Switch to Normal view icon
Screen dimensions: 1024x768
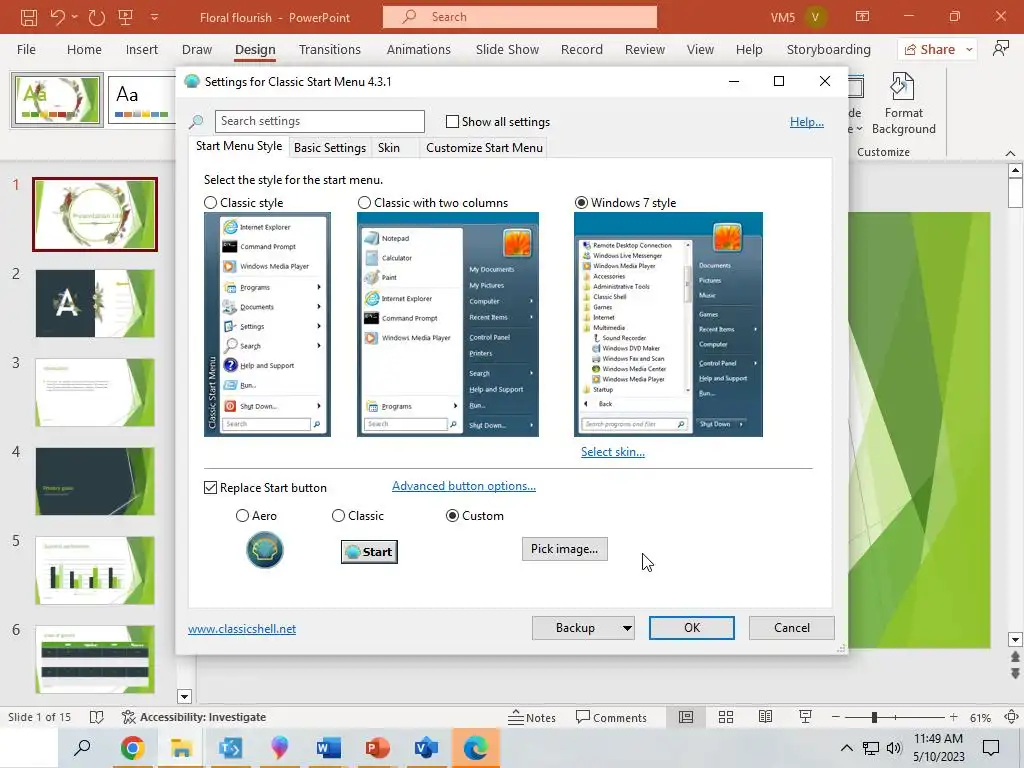[686, 717]
